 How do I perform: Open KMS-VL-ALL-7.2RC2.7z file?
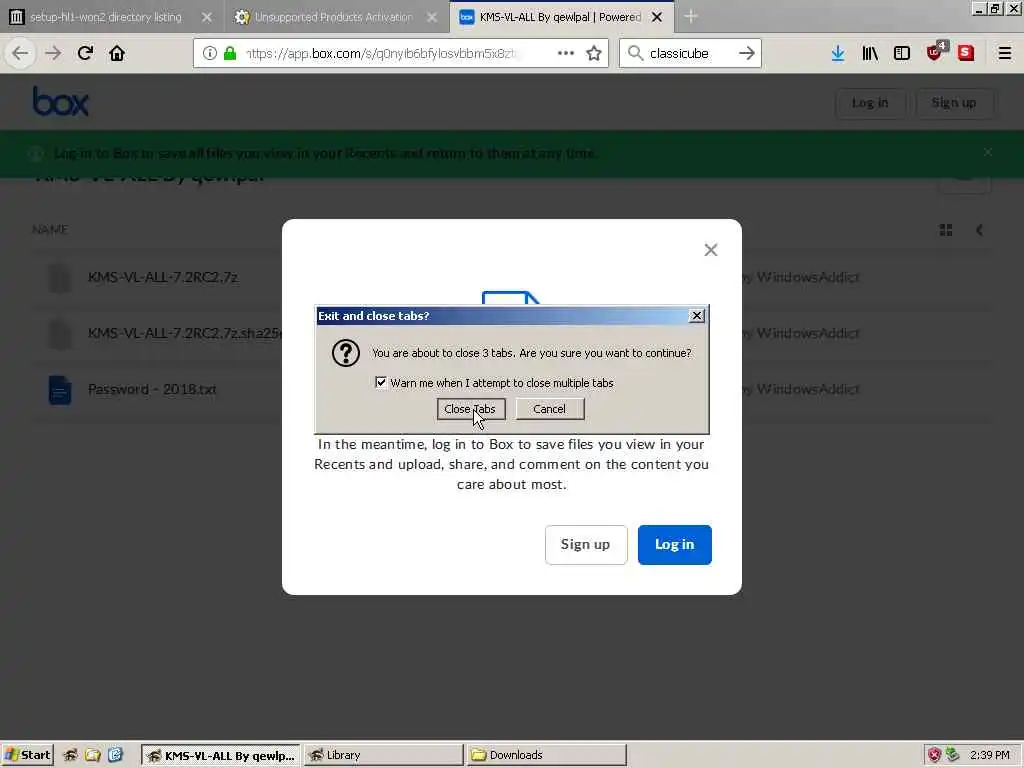click(163, 277)
